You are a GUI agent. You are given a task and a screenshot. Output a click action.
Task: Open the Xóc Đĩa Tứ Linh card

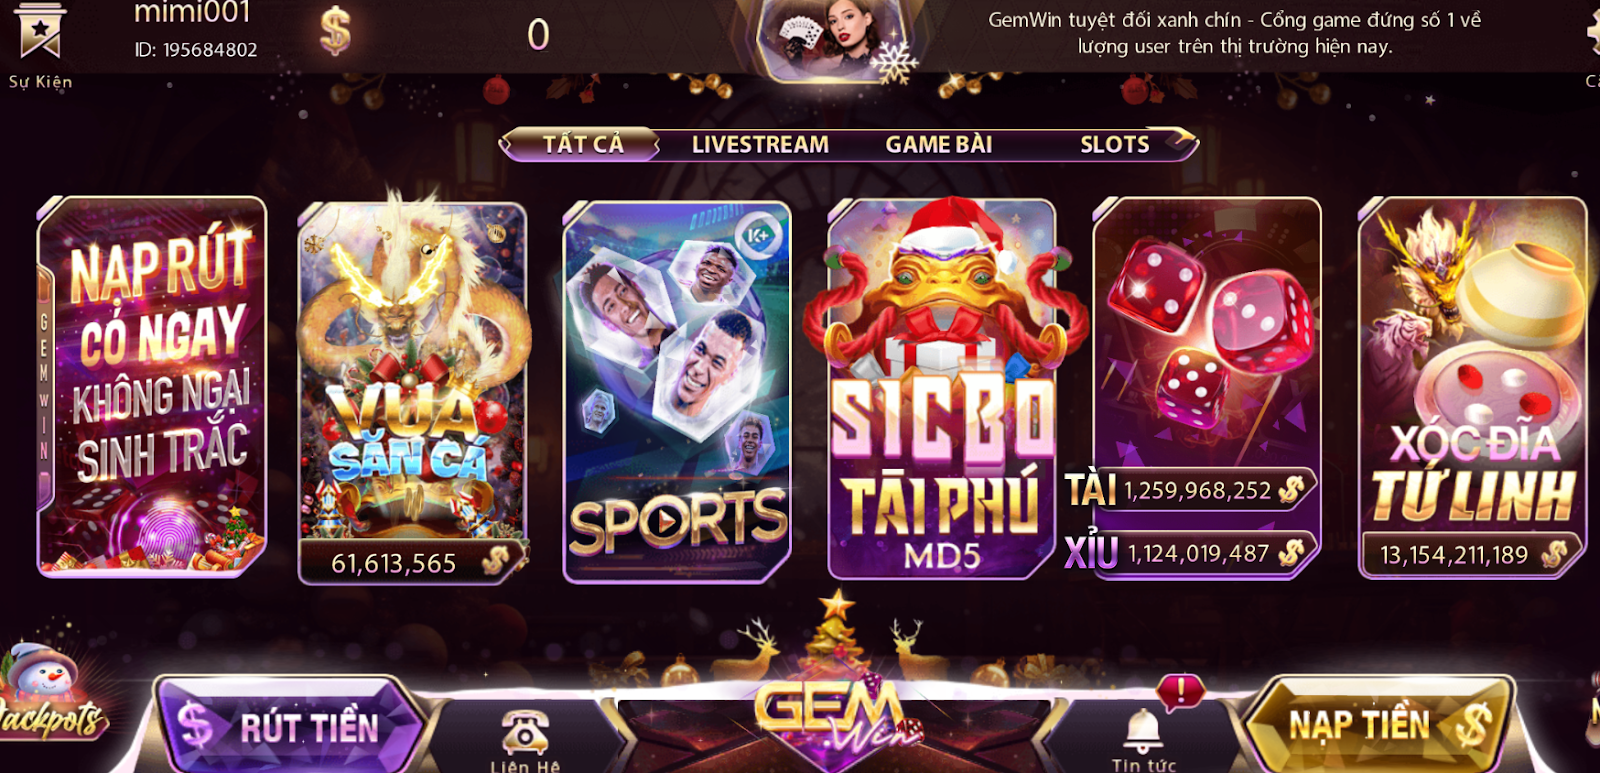click(1472, 388)
